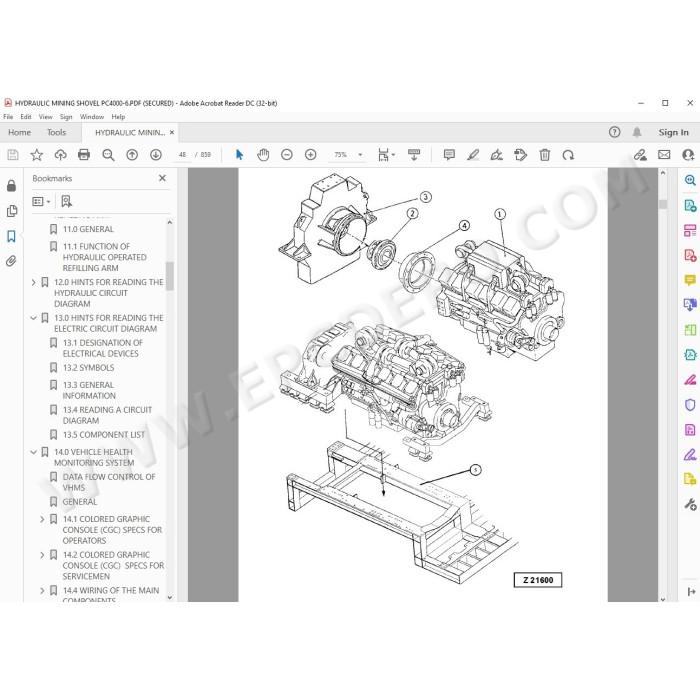This screenshot has width=700, height=700.
Task: Open the security lock panel icon
Action: pyautogui.click(x=12, y=186)
